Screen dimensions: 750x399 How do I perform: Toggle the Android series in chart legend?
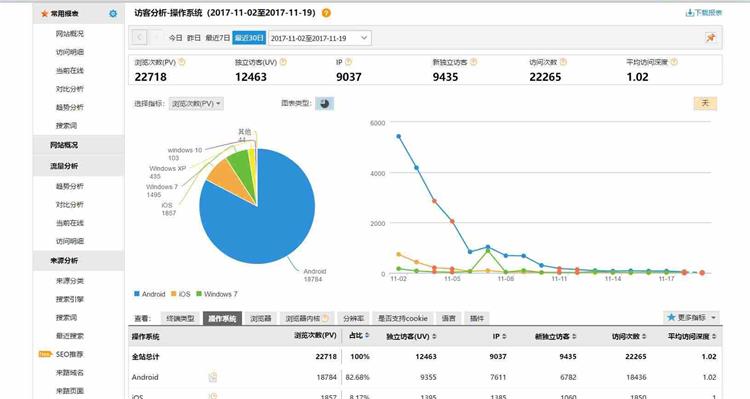point(150,294)
